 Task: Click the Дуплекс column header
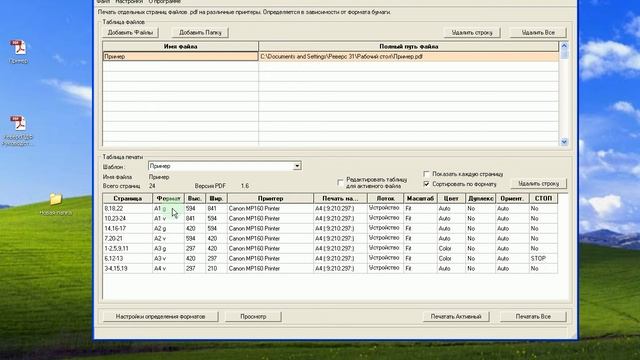480,198
